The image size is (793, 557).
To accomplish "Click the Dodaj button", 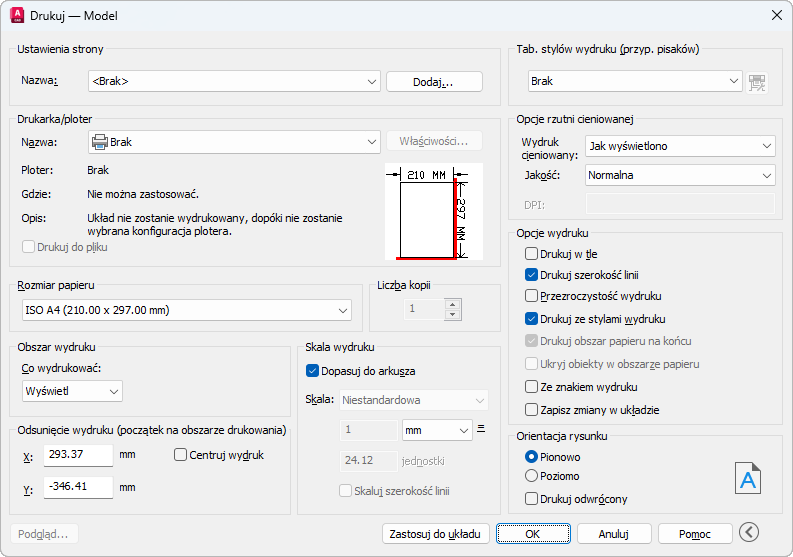I will point(434,81).
